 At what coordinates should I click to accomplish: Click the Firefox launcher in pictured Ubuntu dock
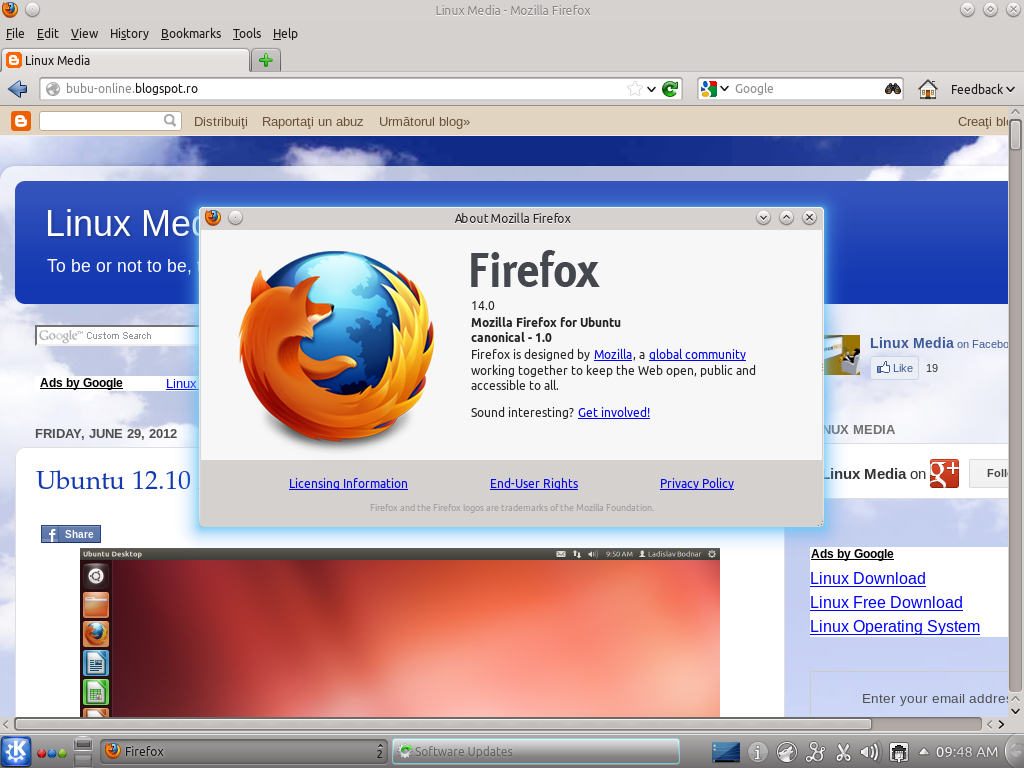click(x=95, y=633)
